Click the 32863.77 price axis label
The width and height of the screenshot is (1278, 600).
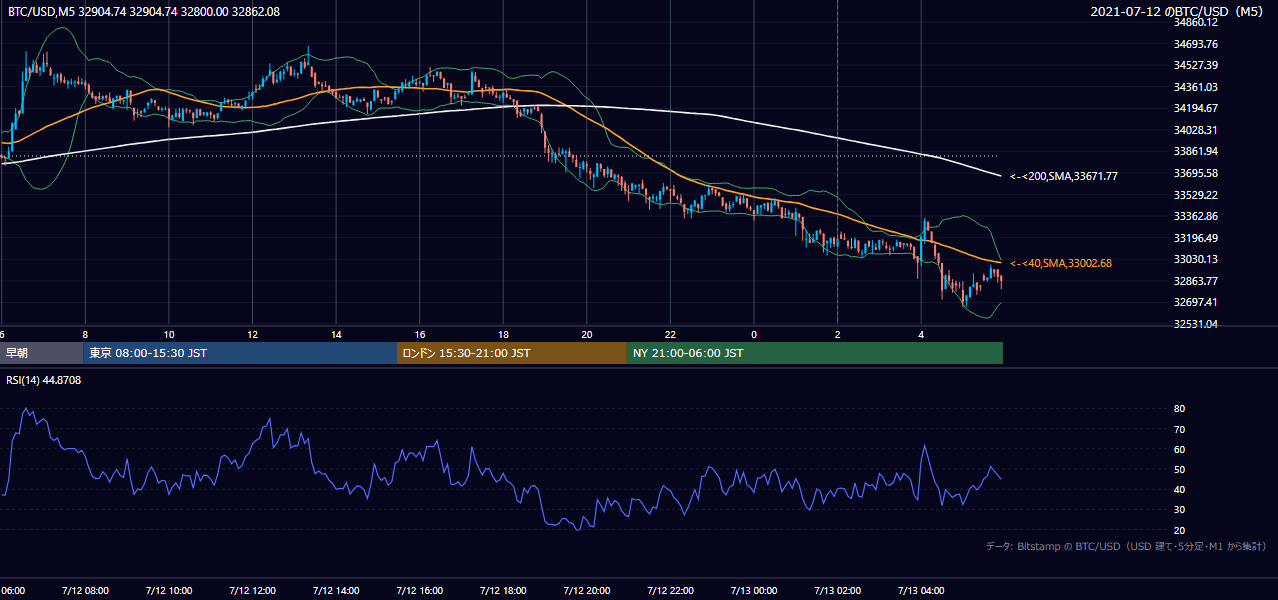coord(1195,281)
